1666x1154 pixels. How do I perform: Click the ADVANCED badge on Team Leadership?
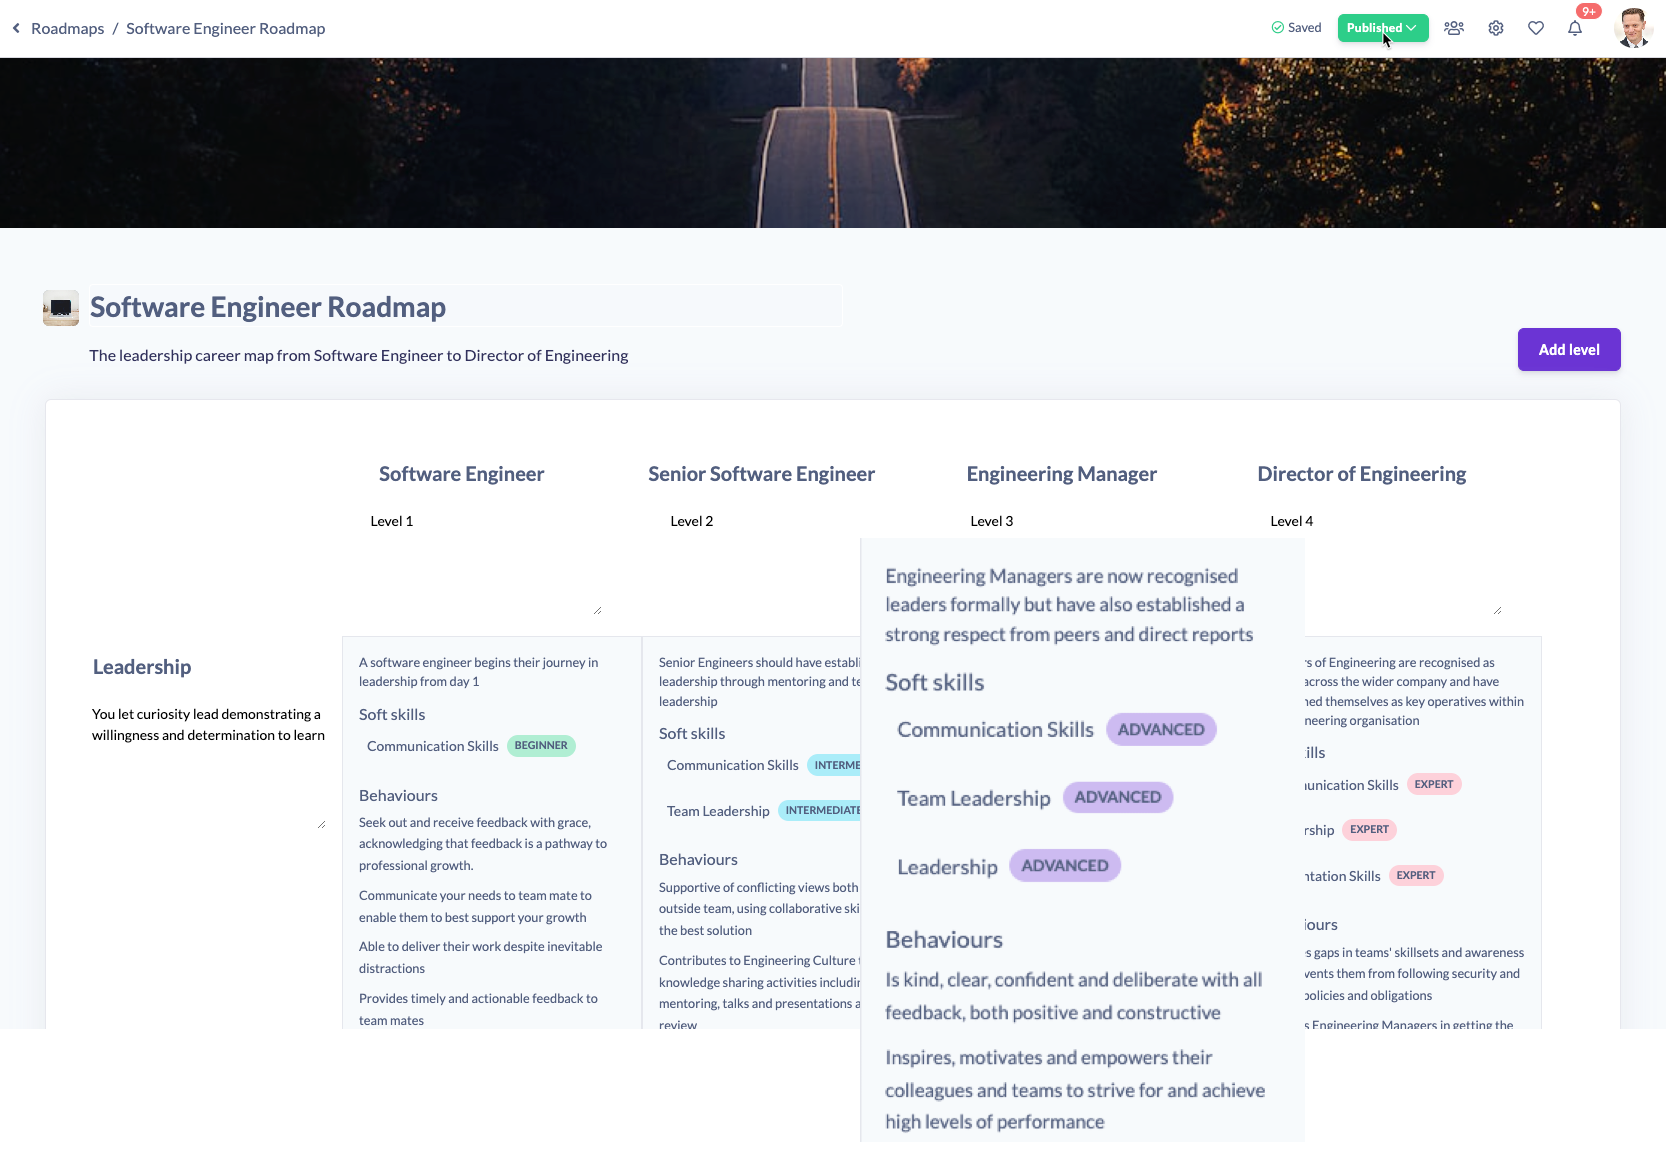coord(1117,797)
